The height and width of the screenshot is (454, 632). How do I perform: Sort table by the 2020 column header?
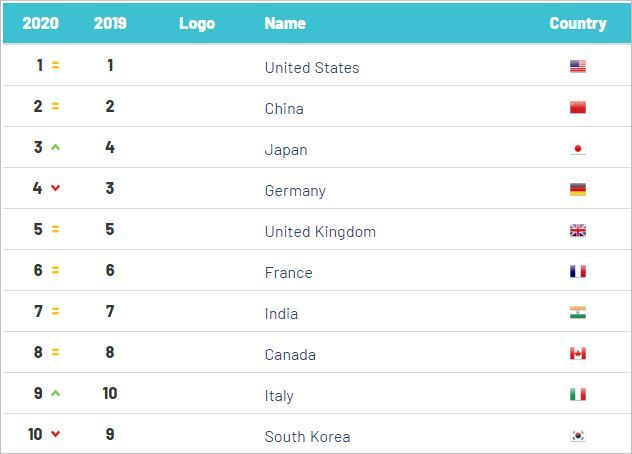point(41,23)
